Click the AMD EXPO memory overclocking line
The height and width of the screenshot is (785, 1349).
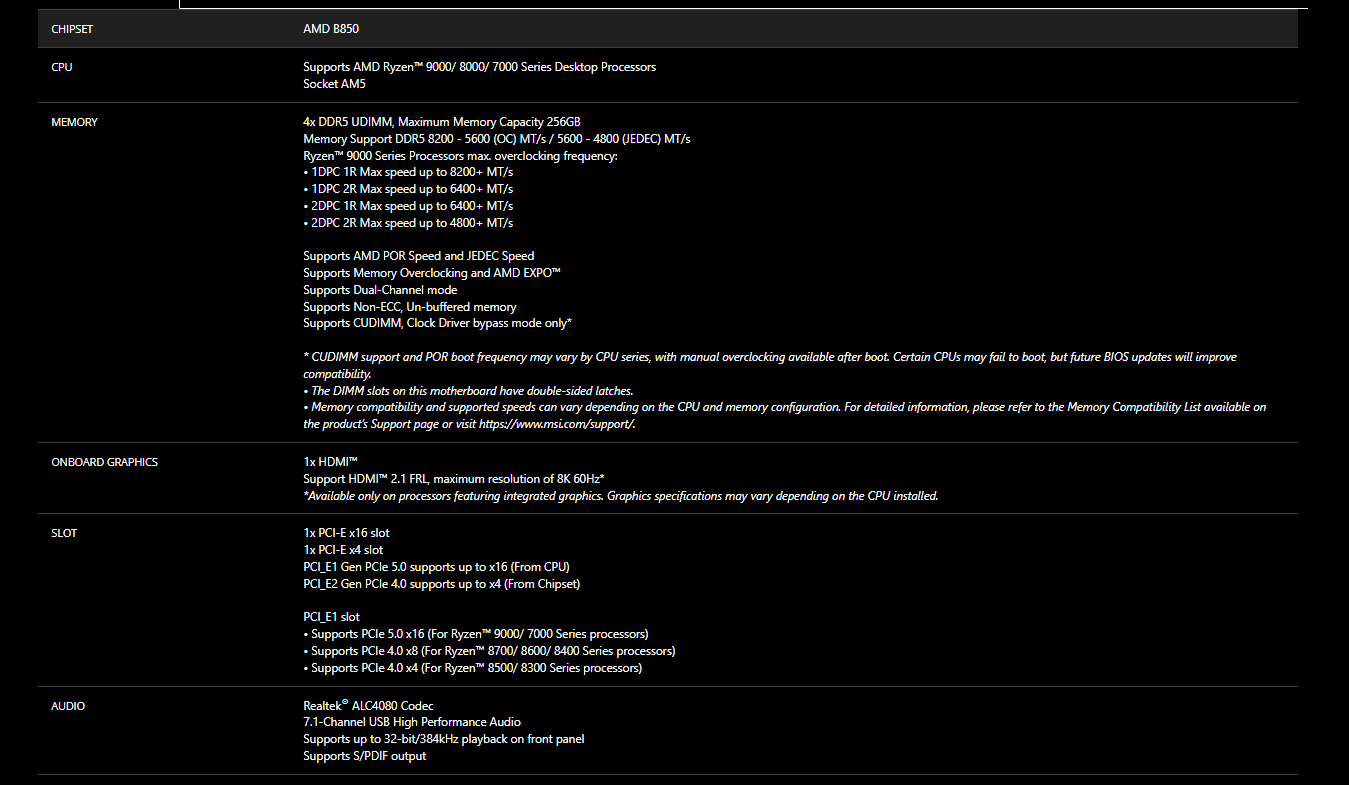[432, 273]
